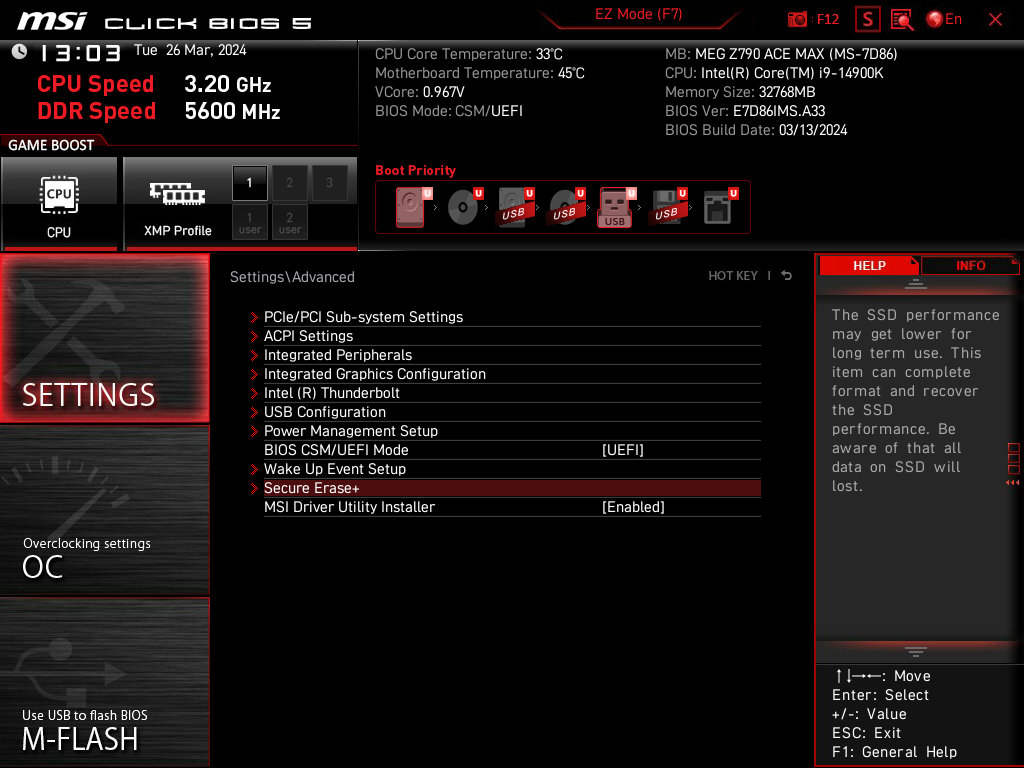Click side panel expand arrows on right edge

1013,483
